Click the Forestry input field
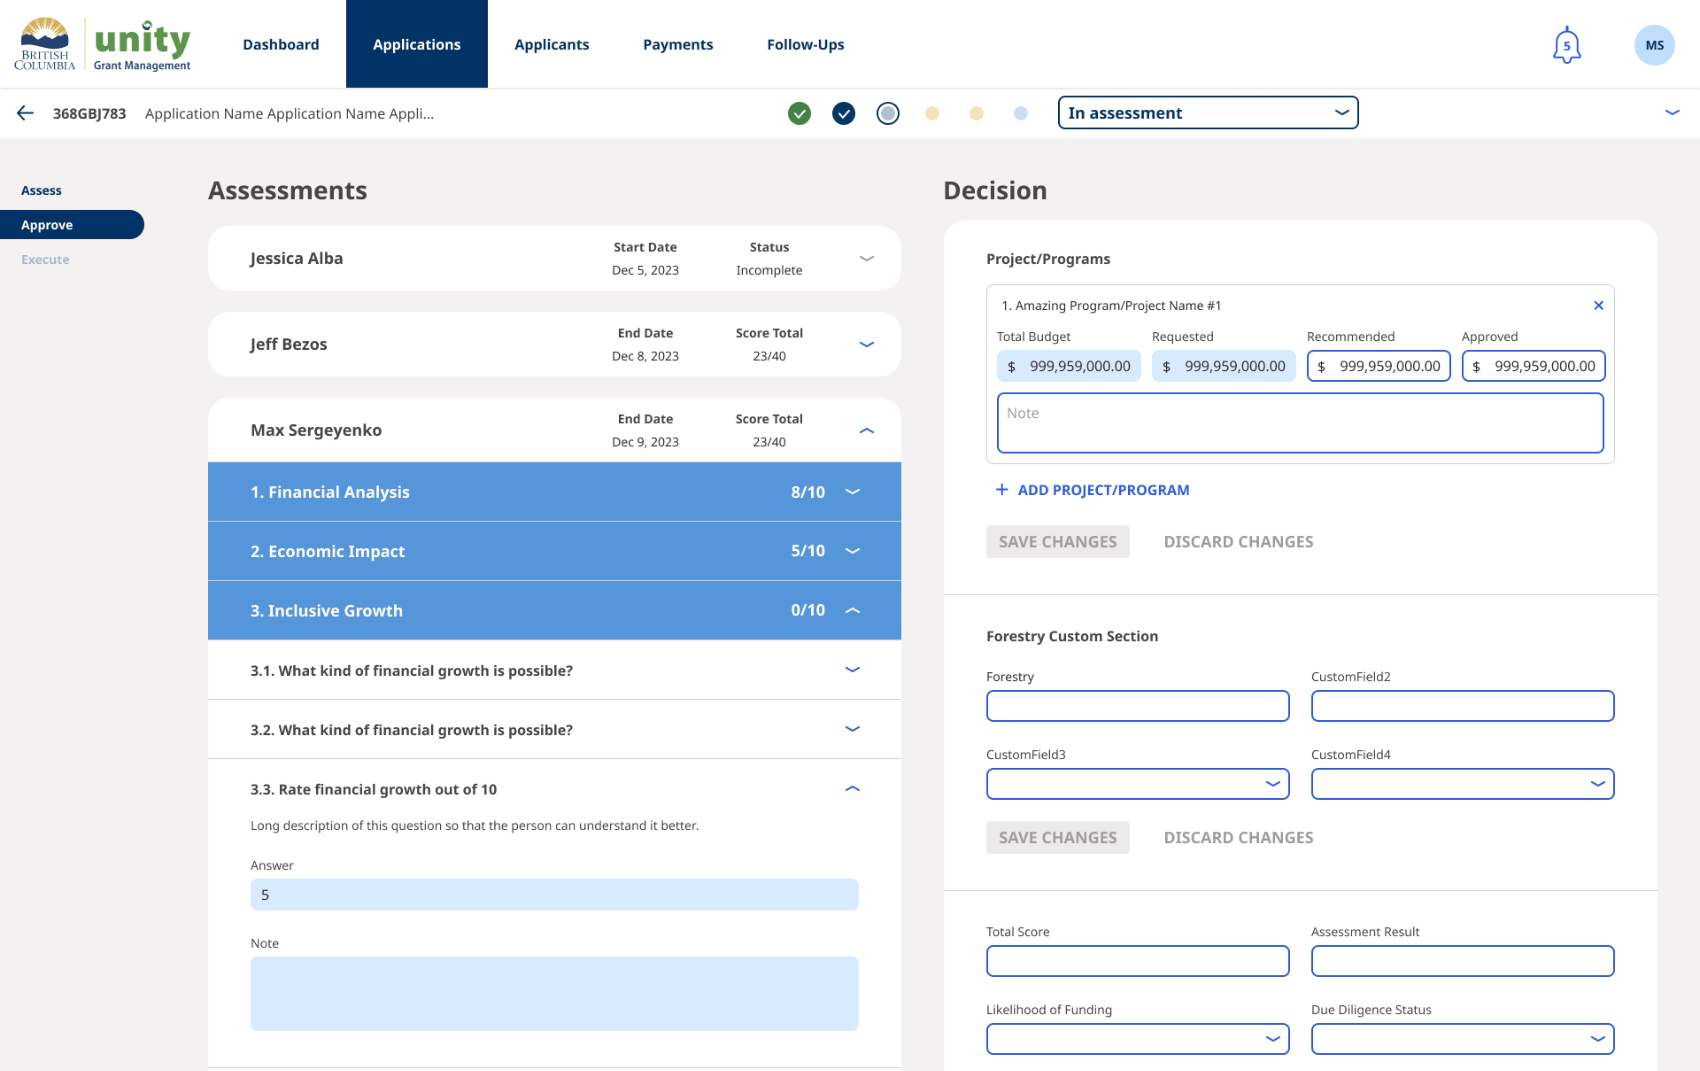The height and width of the screenshot is (1071, 1700). [1137, 706]
